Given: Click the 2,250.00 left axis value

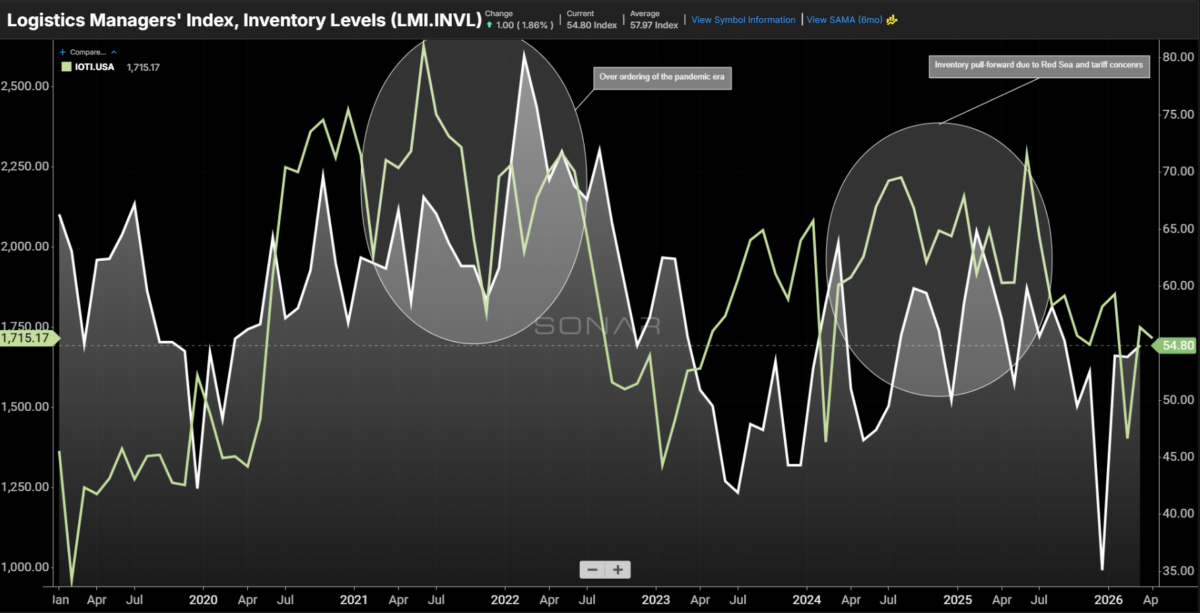Looking at the screenshot, I should pyautogui.click(x=25, y=166).
